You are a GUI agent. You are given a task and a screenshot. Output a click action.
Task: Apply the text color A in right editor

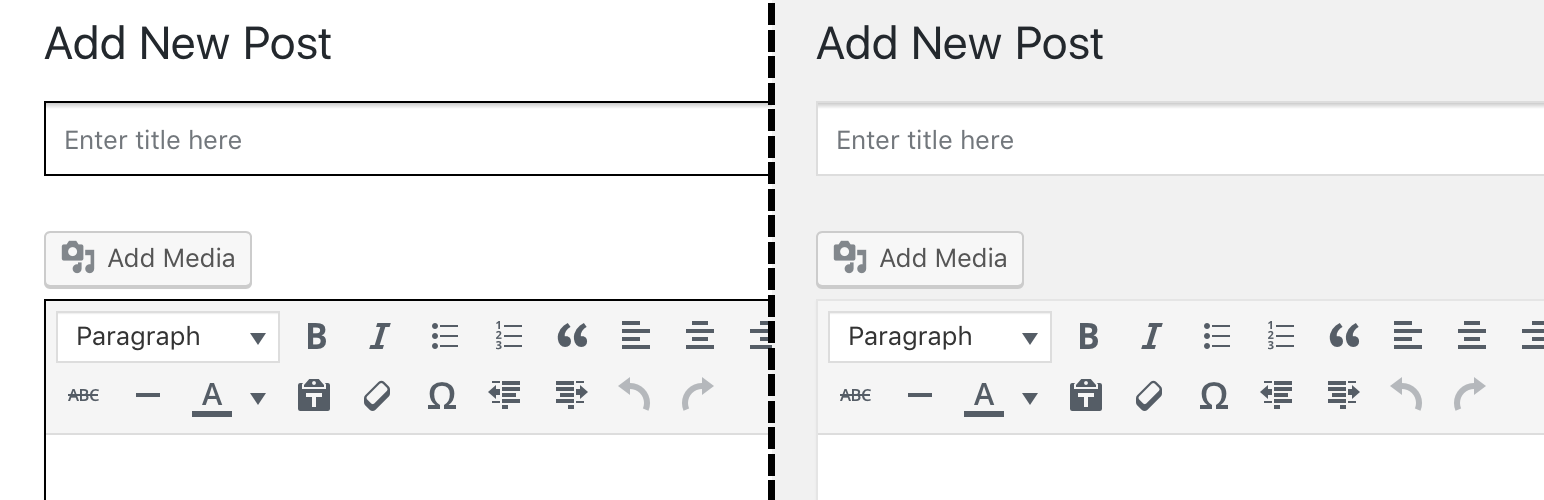point(983,396)
